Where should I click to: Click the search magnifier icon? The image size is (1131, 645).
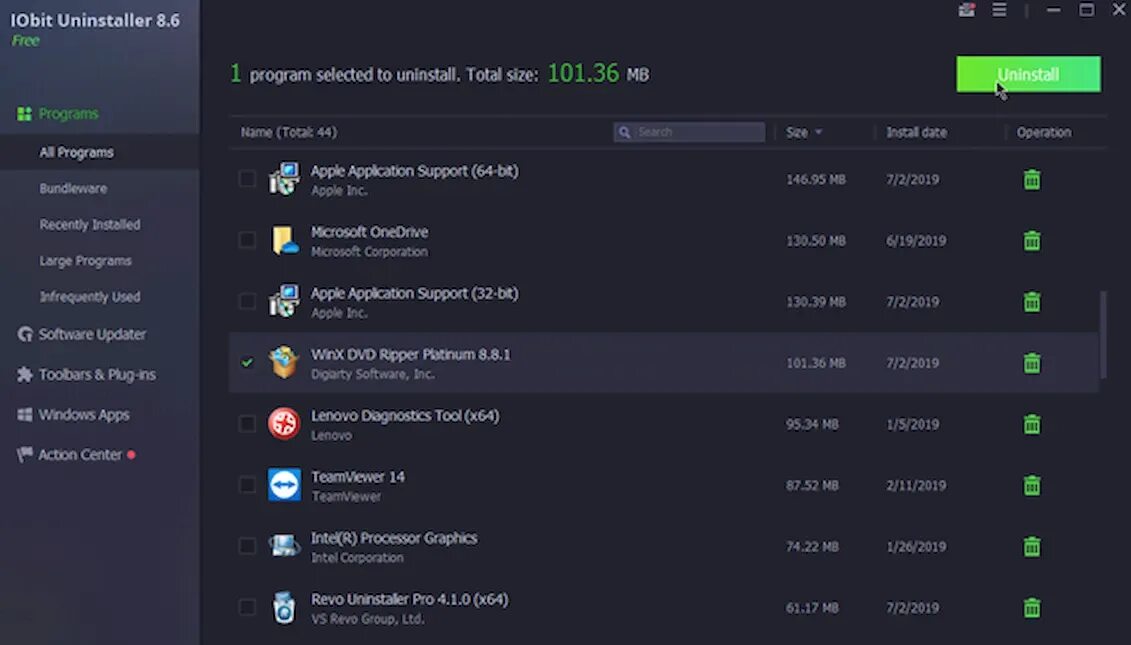pyautogui.click(x=625, y=132)
